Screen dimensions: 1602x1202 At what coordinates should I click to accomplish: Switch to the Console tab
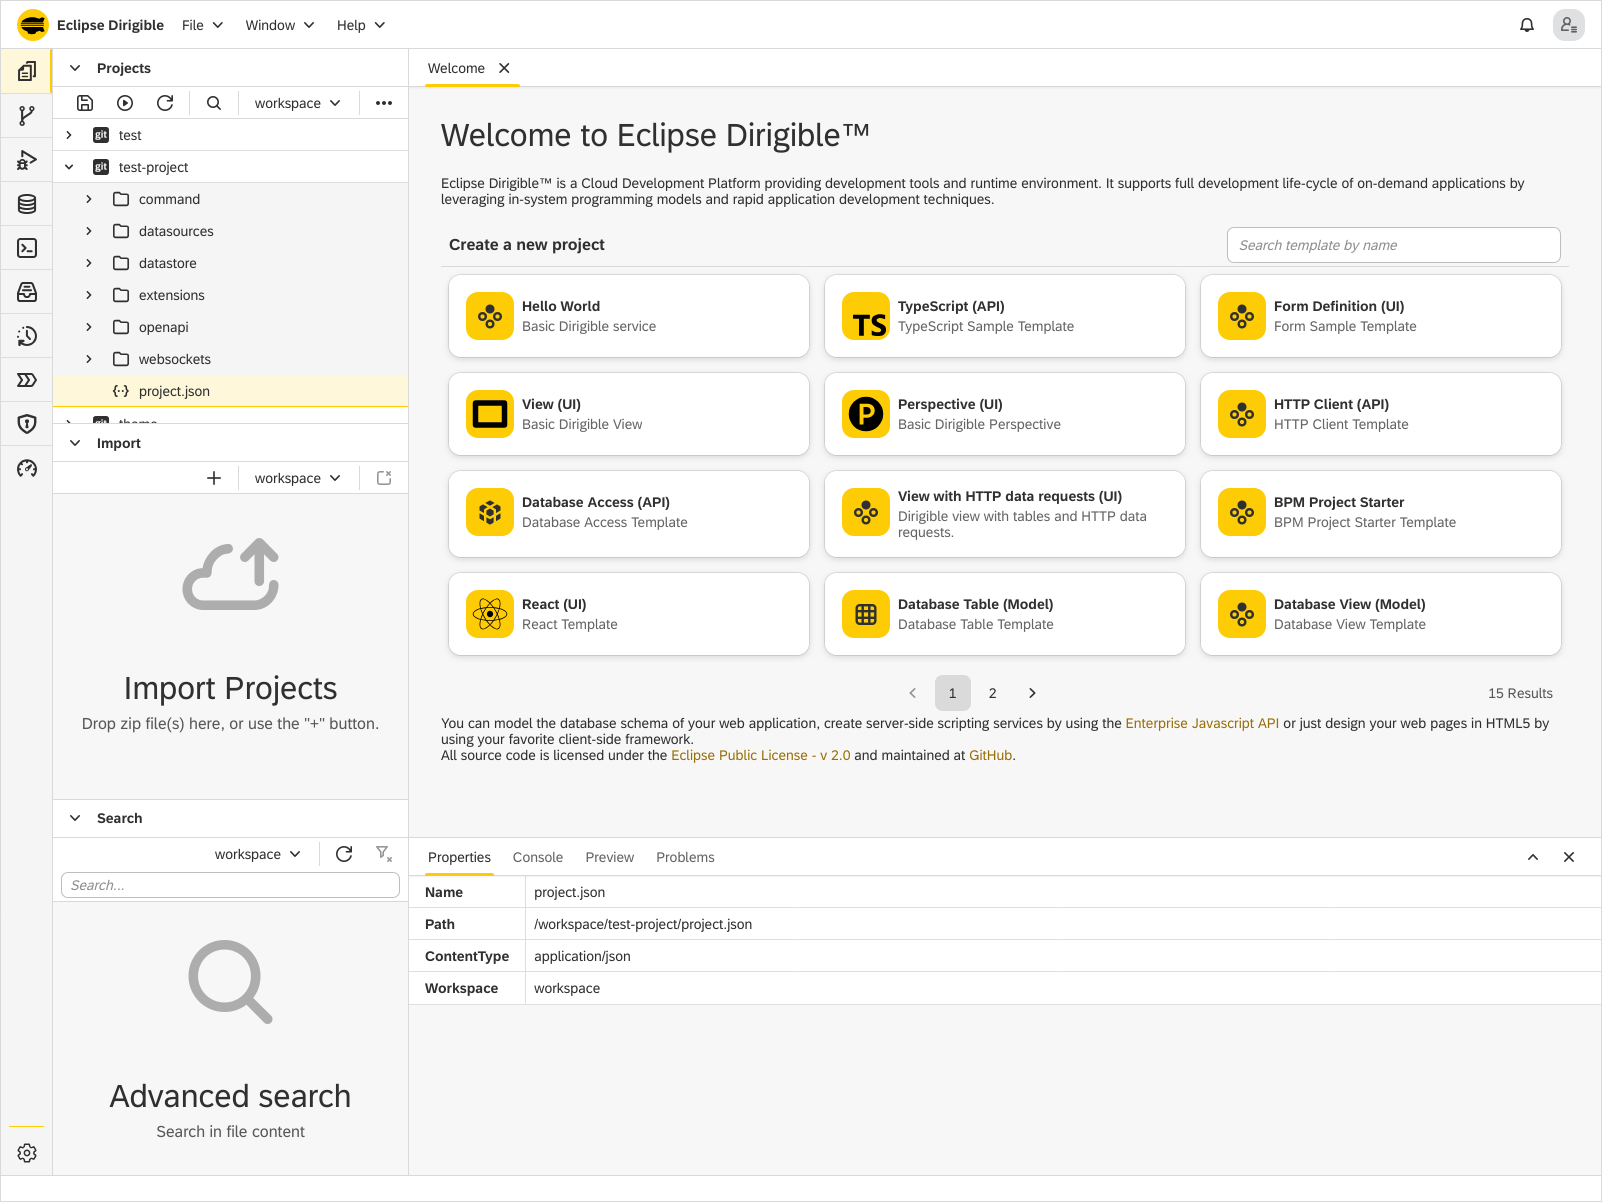(538, 857)
